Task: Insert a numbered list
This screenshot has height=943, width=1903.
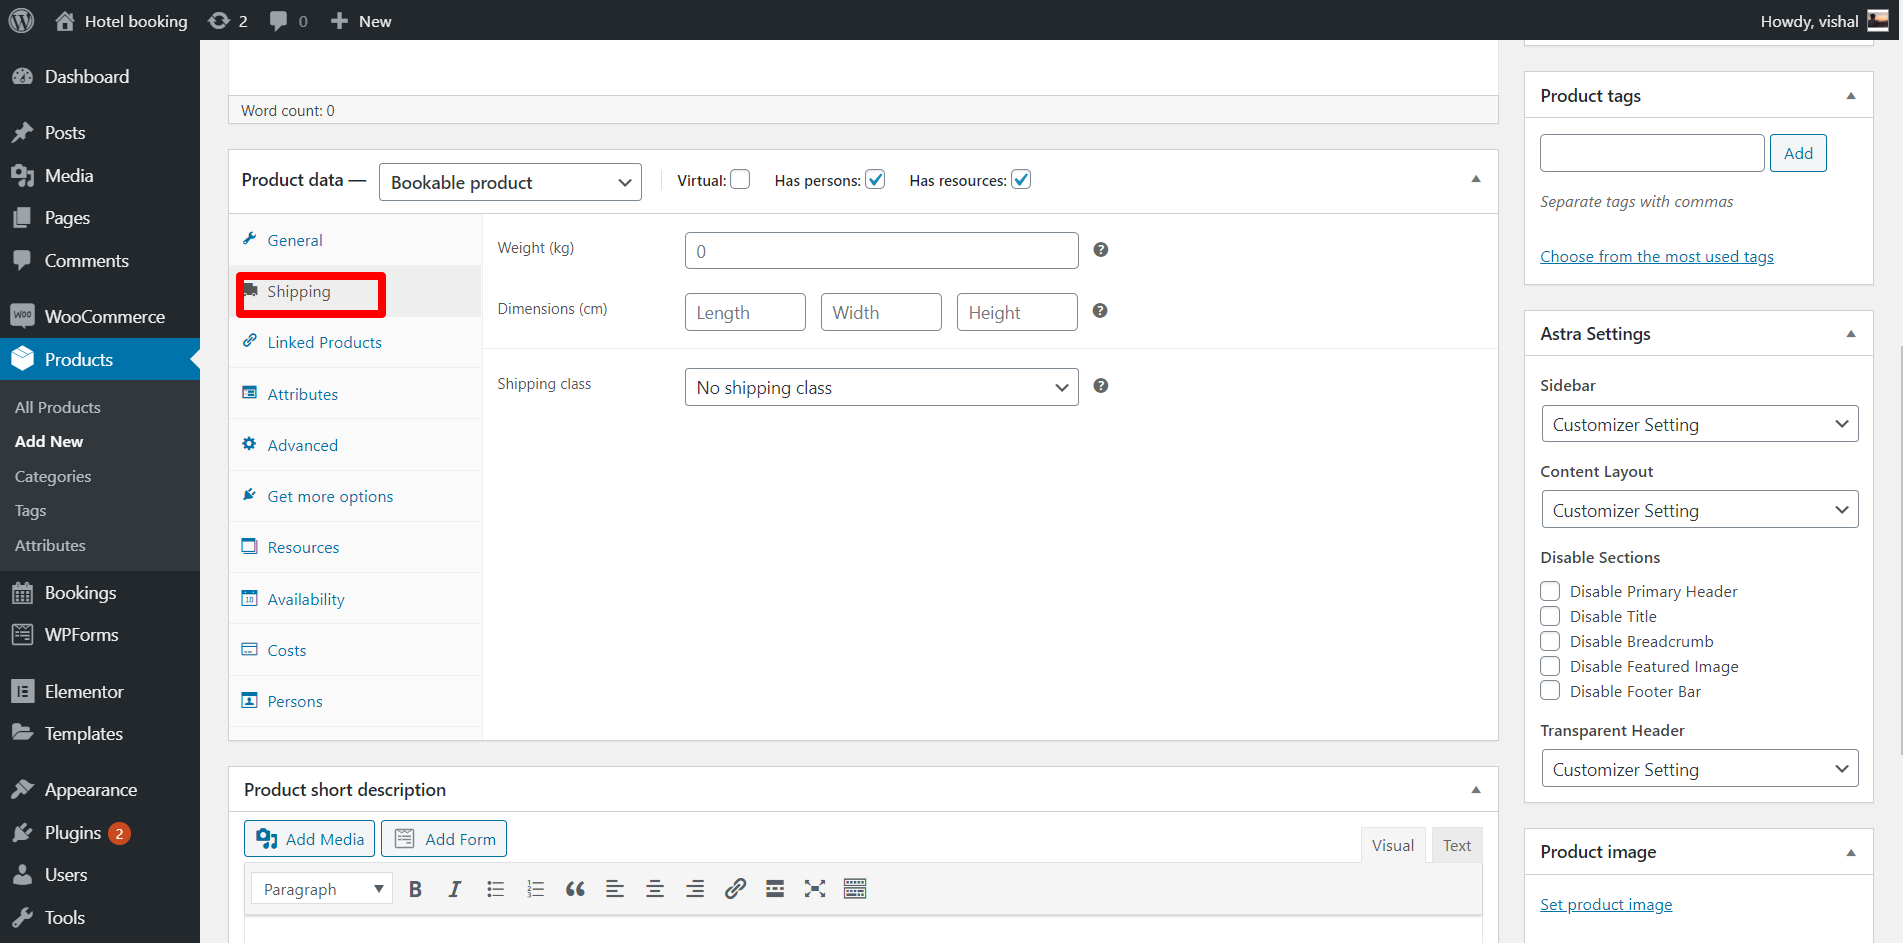Action: coord(535,889)
